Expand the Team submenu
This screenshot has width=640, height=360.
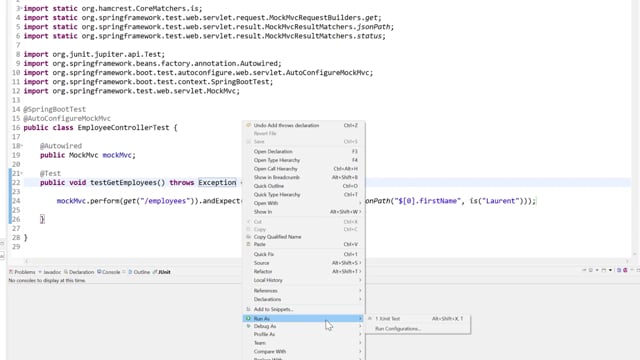[304, 343]
